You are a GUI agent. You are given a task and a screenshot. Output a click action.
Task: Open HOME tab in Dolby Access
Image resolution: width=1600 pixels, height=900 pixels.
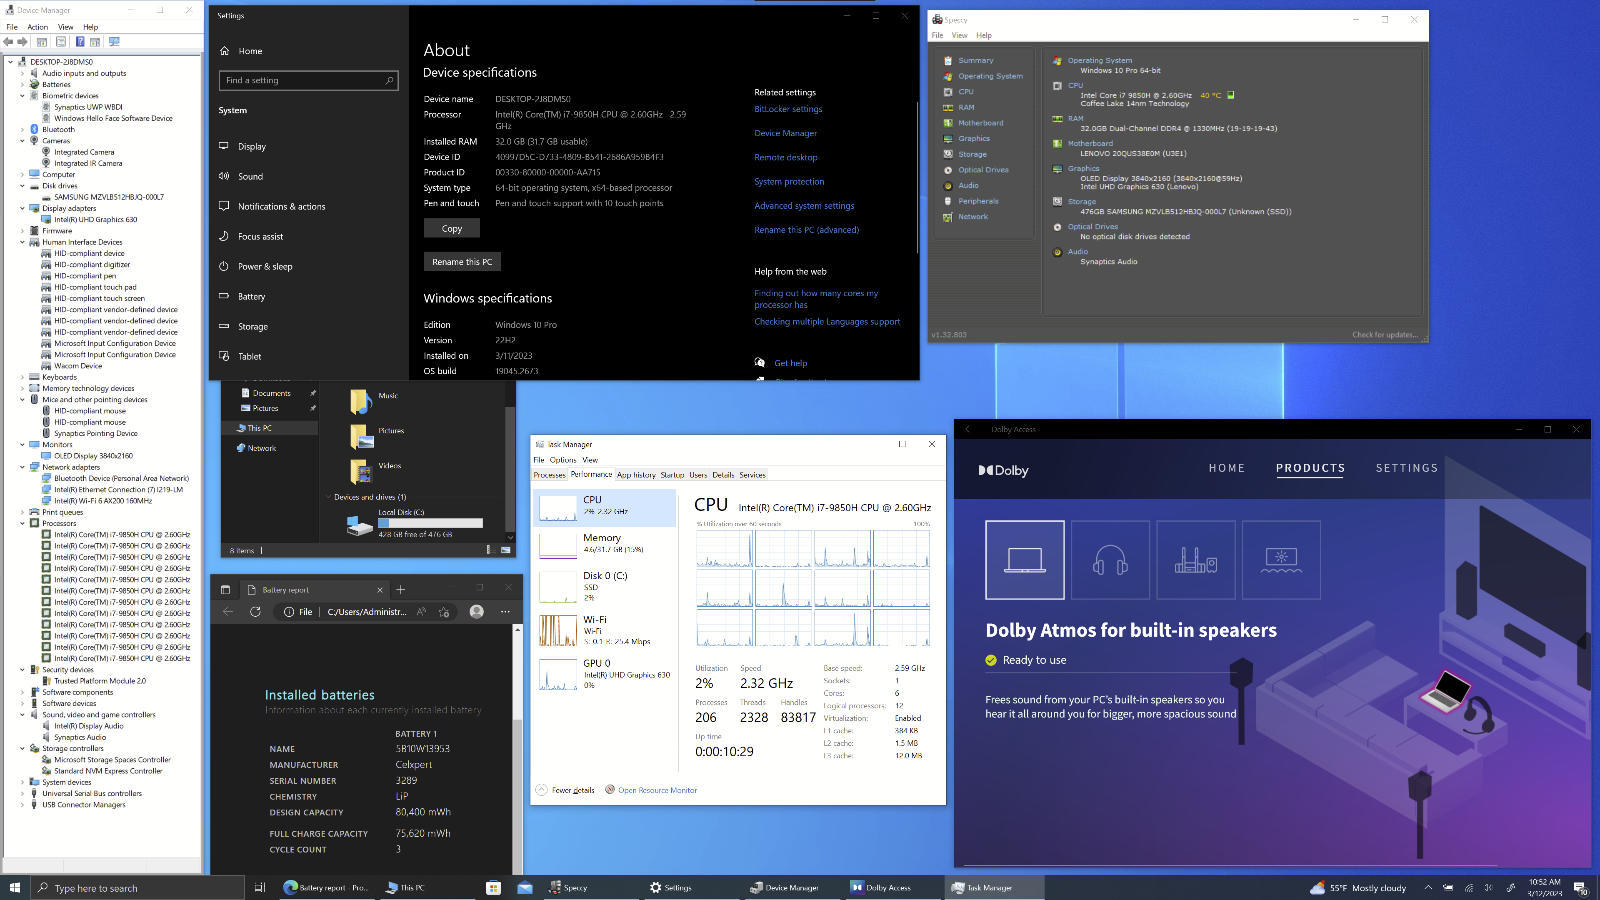(x=1227, y=468)
